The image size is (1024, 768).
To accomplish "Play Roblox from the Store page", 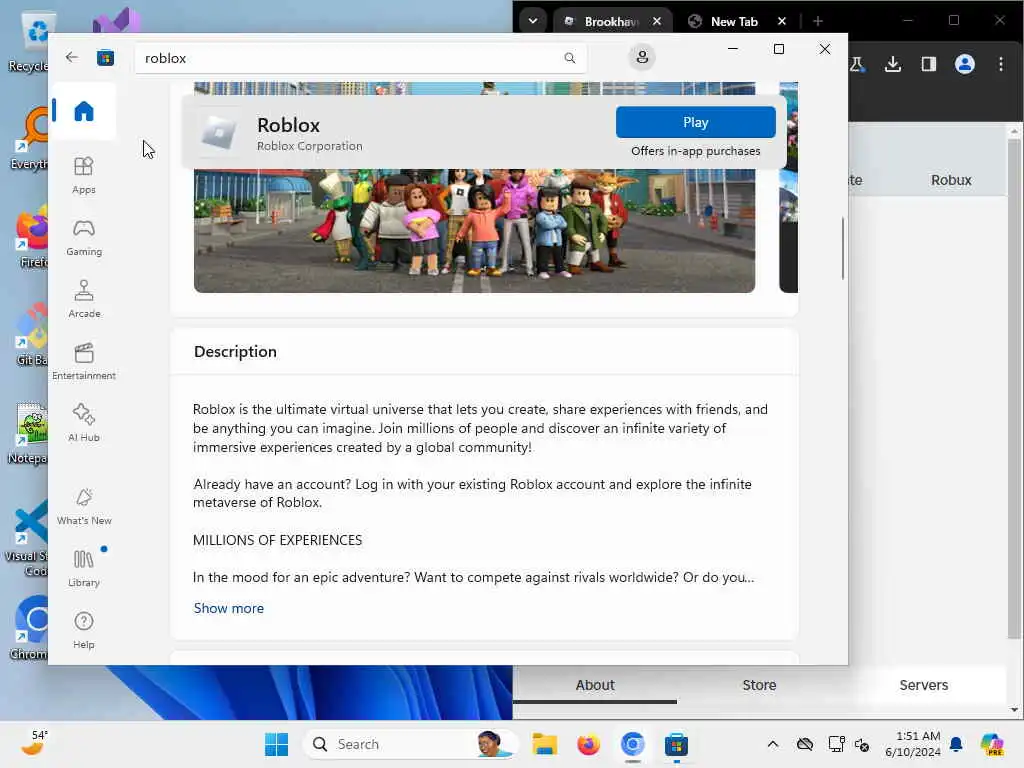I will point(696,123).
